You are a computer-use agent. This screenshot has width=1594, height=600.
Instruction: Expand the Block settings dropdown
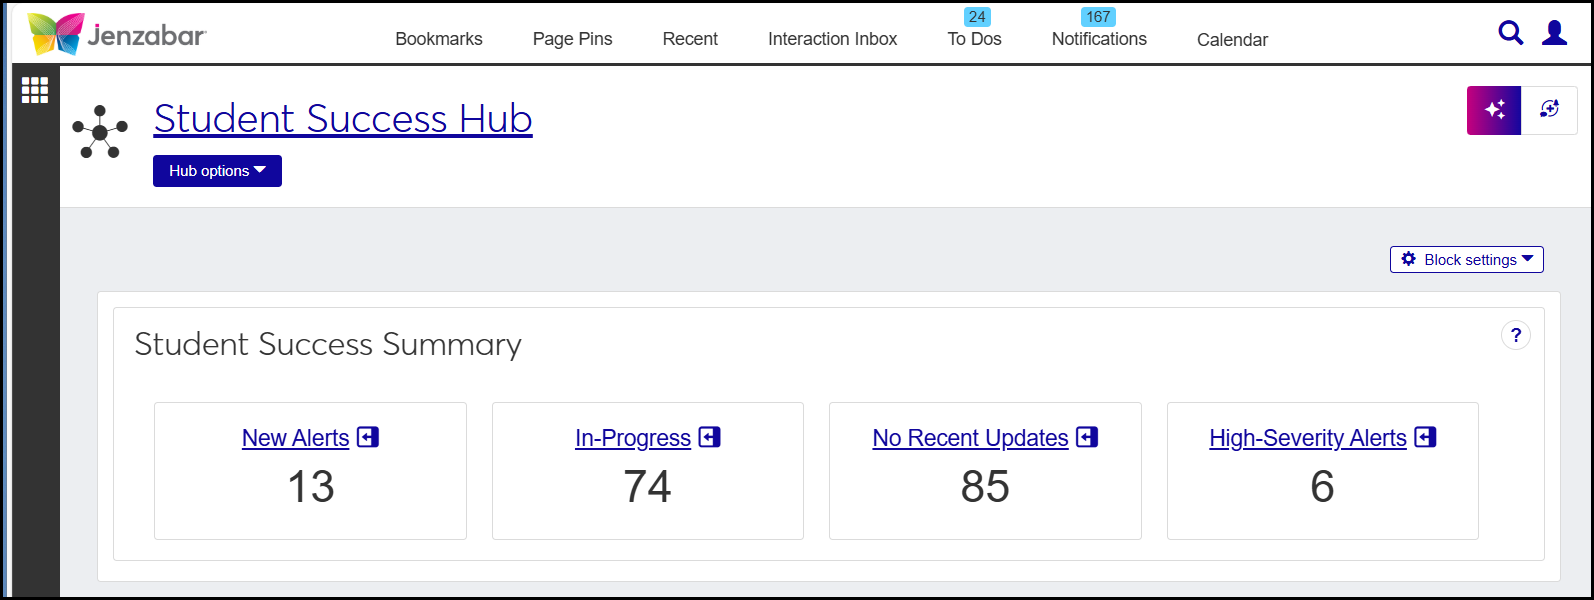click(x=1467, y=259)
